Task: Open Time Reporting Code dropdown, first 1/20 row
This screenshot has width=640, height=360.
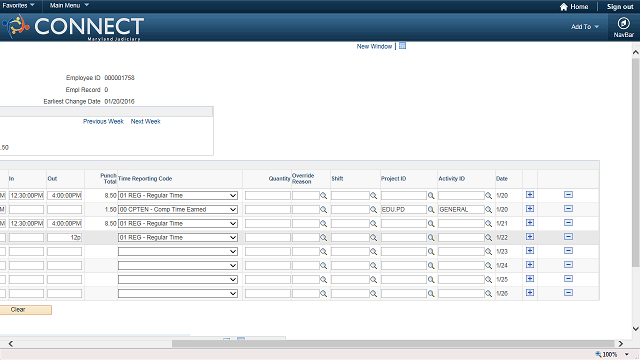Action: [178, 196]
